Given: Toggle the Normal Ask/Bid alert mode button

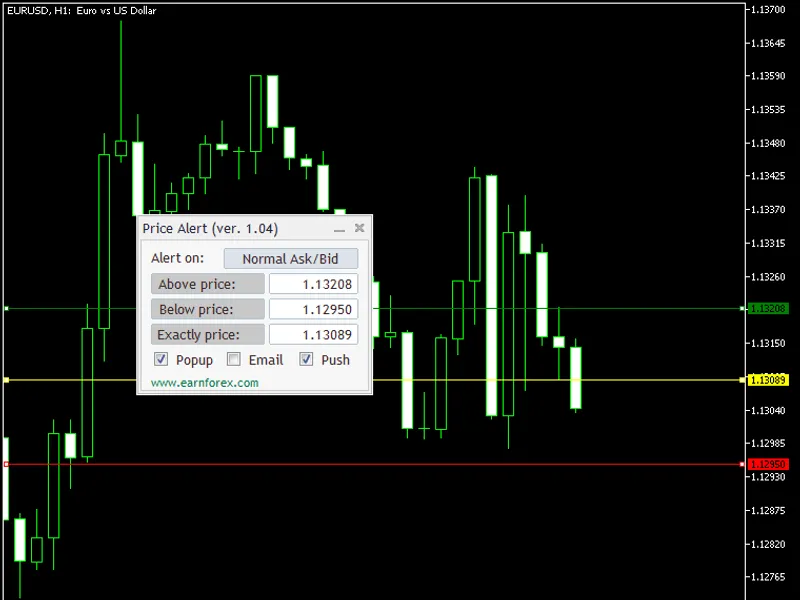Looking at the screenshot, I should pyautogui.click(x=291, y=259).
